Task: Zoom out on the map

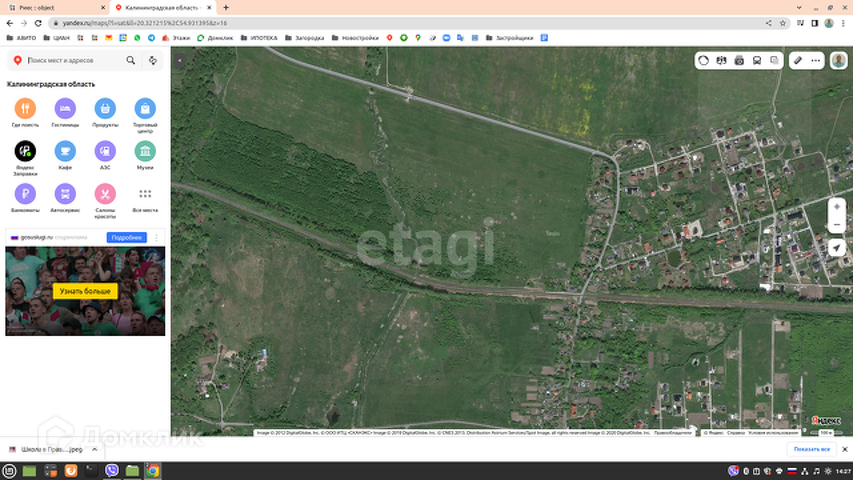Action: coord(837,226)
